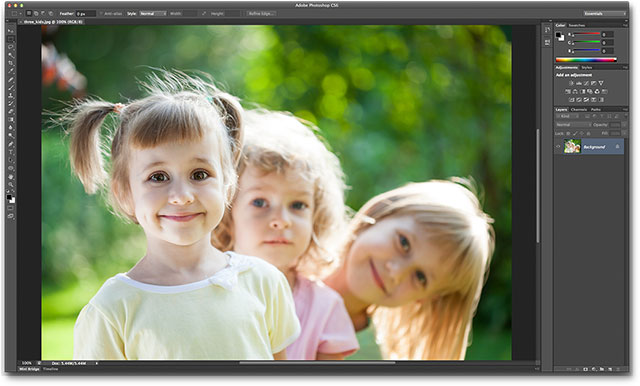Open the Essentials workspace dropdown
The width and height of the screenshot is (640, 386).
[x=604, y=13]
